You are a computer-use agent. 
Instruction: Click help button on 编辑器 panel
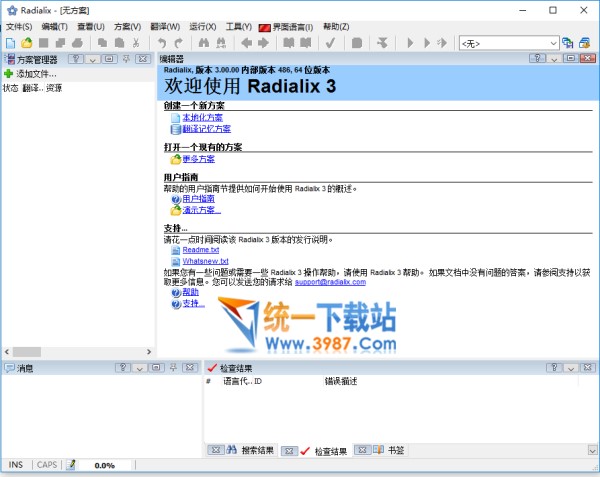(x=538, y=58)
